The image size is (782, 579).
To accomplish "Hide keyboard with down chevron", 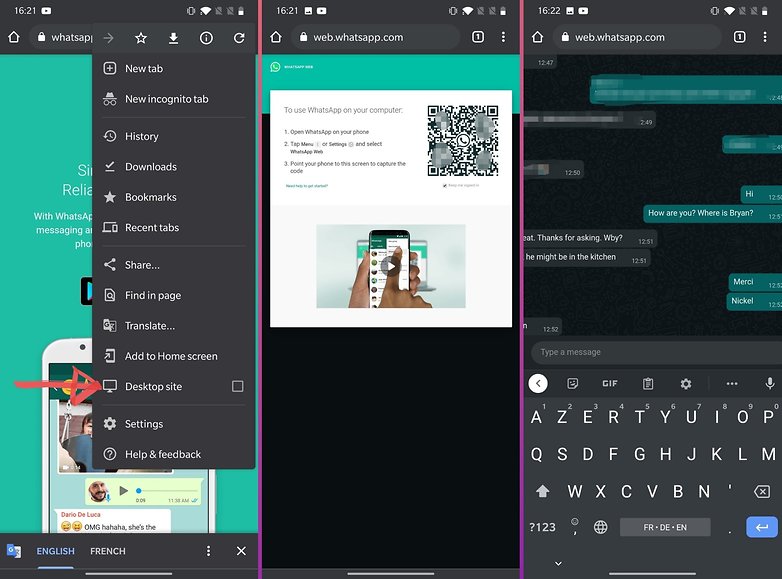I will [x=558, y=564].
